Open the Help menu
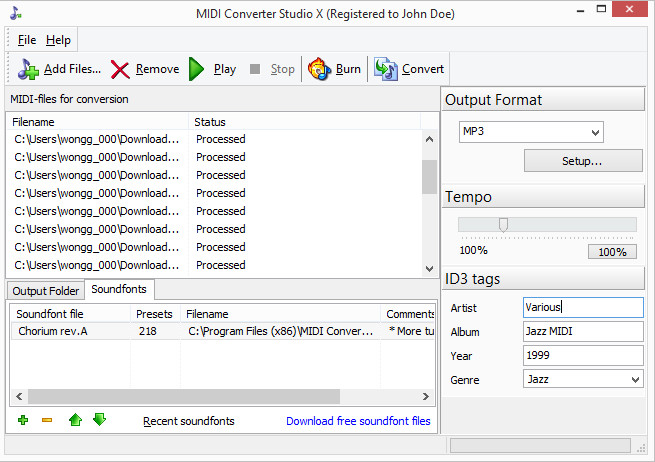This screenshot has height=462, width=655. click(x=58, y=40)
